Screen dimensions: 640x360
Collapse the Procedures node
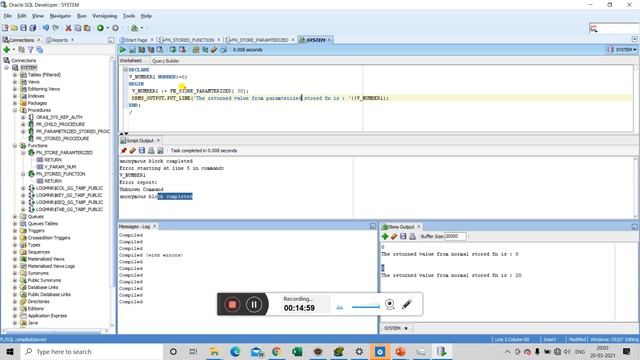click(x=15, y=110)
